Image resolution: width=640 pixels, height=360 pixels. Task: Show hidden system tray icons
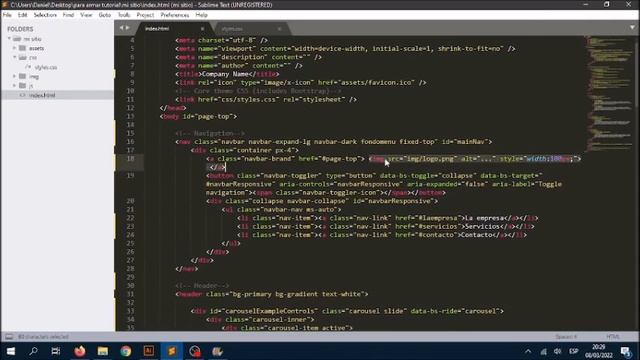[x=528, y=351]
